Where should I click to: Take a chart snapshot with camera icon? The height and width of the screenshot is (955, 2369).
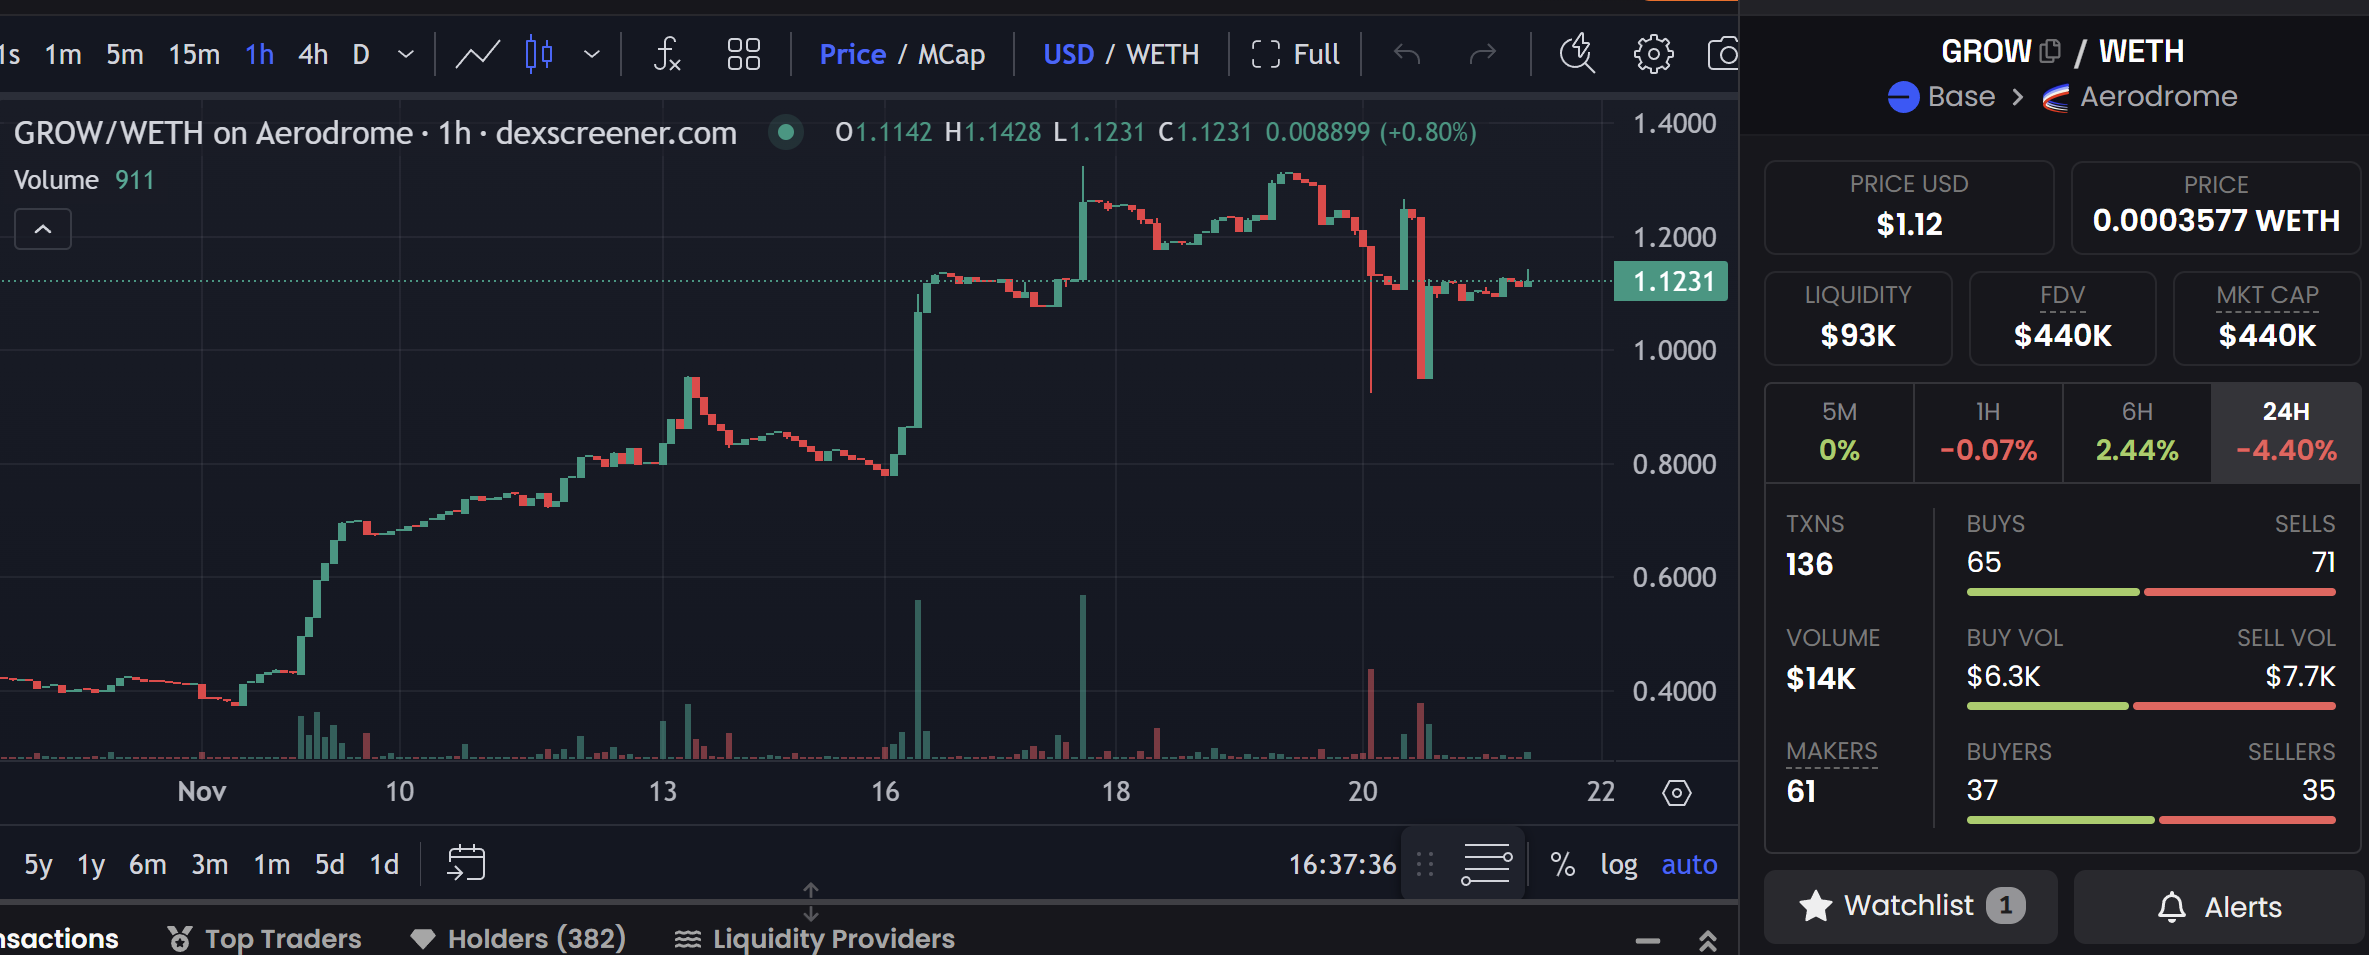coord(1723,54)
